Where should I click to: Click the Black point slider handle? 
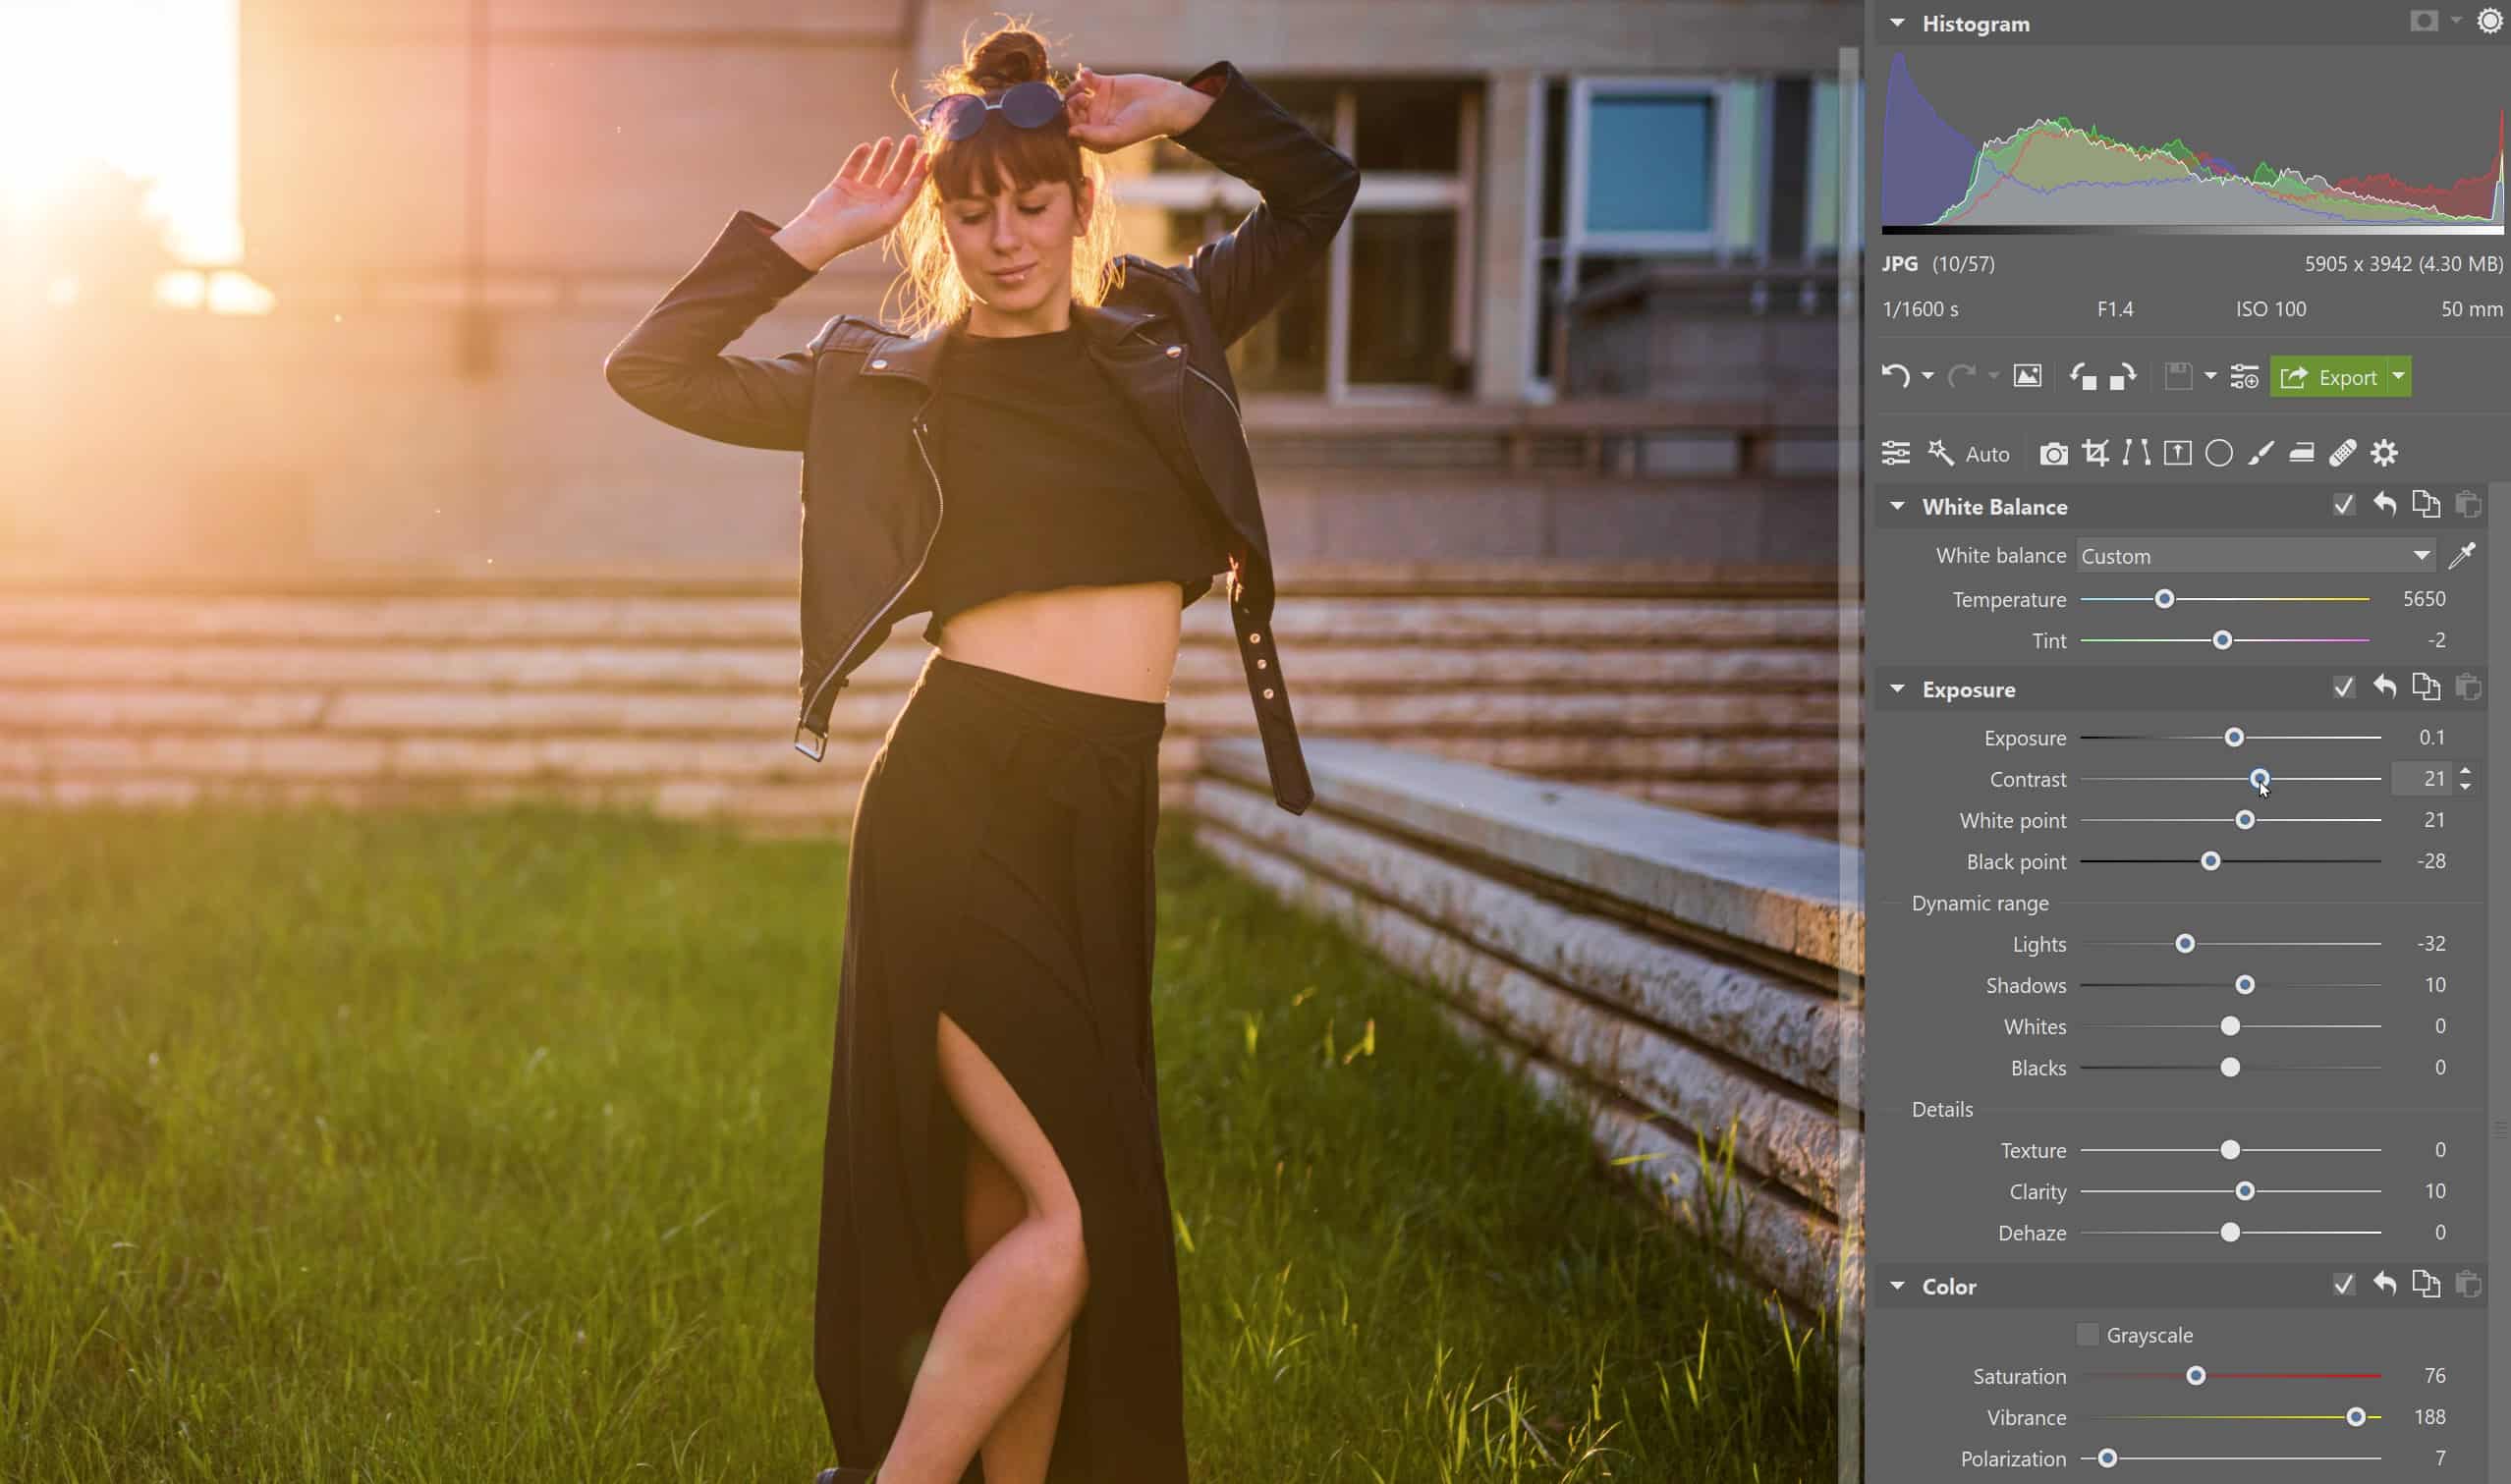point(2210,861)
